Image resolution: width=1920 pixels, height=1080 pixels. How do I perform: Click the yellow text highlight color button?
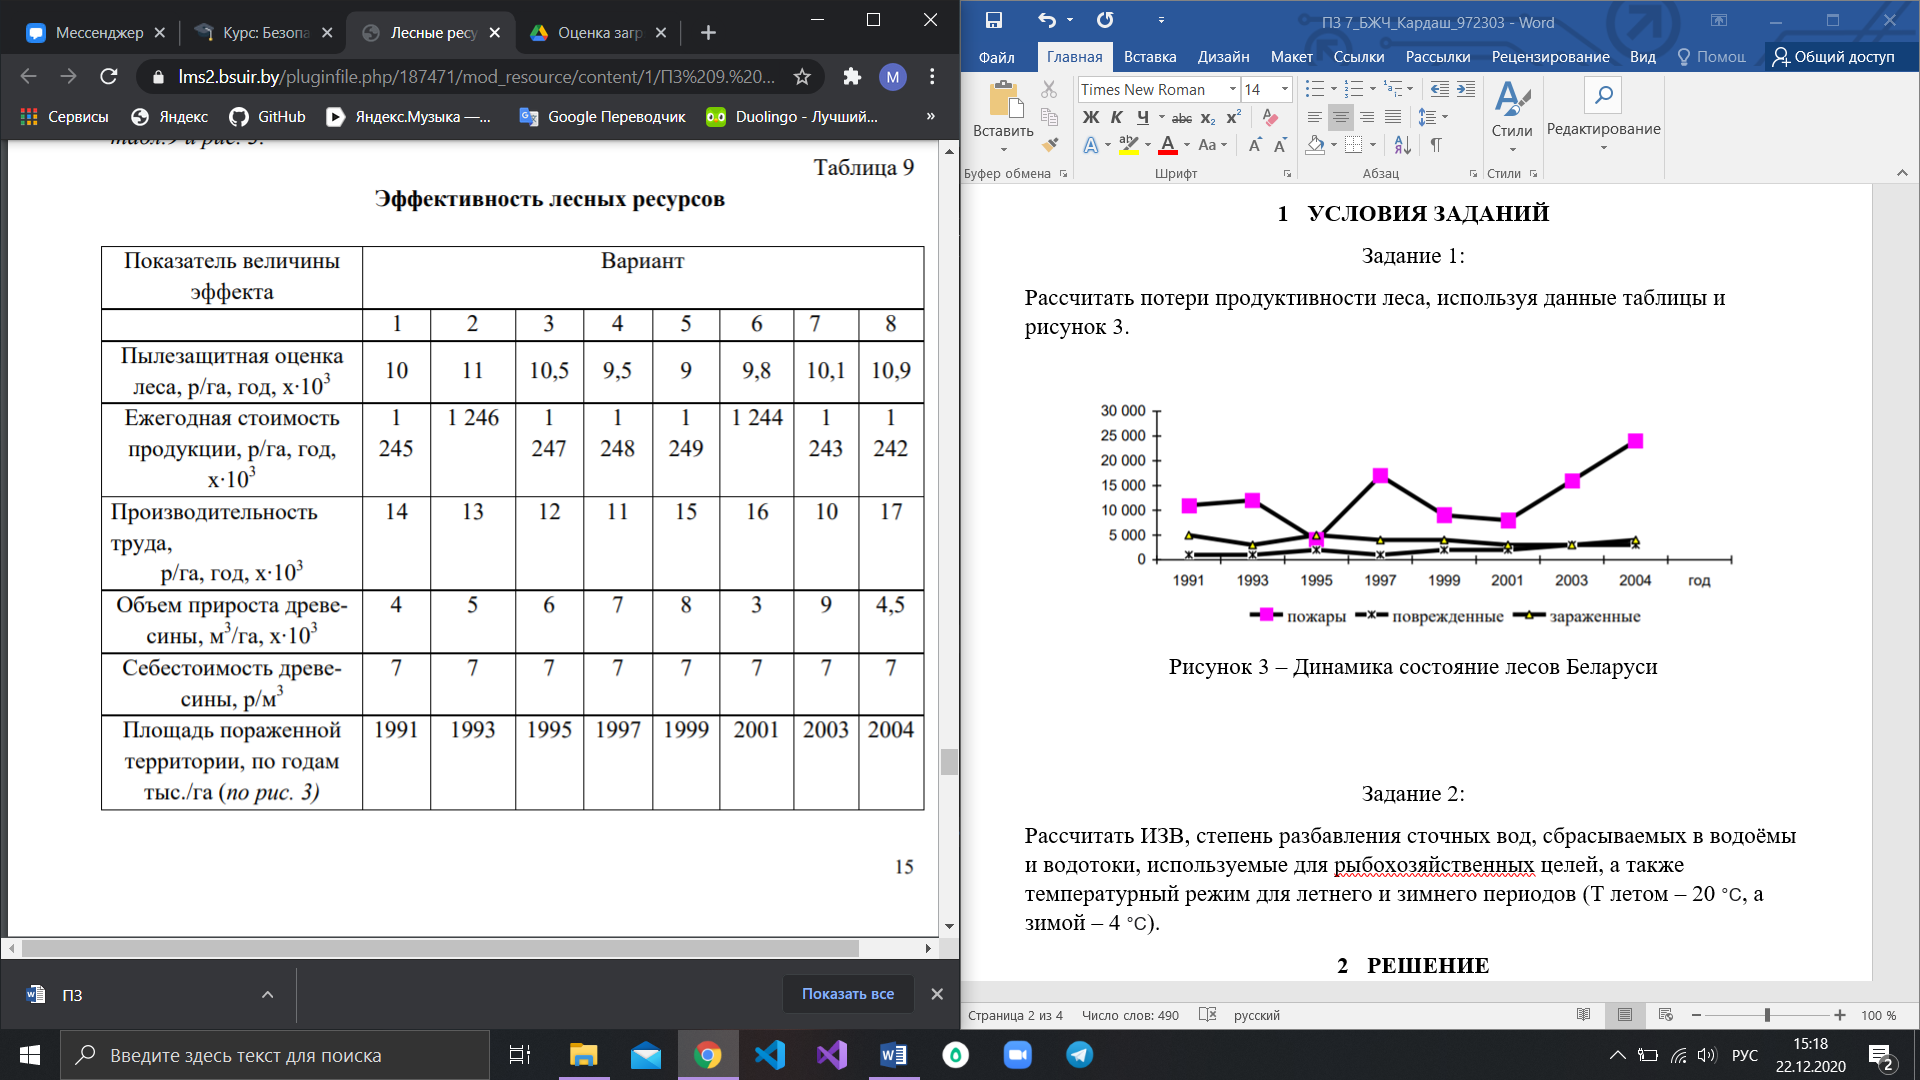[x=1129, y=146]
